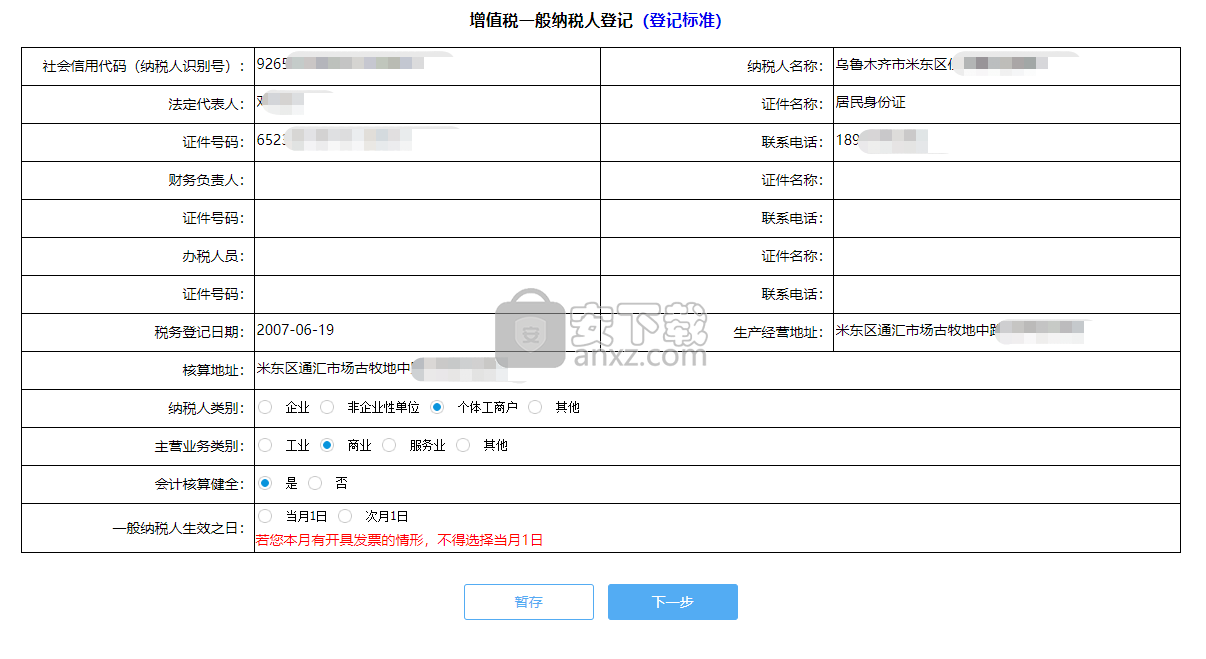The height and width of the screenshot is (659, 1206).
Task: Click the 核算地址 value field
Action: click(717, 371)
